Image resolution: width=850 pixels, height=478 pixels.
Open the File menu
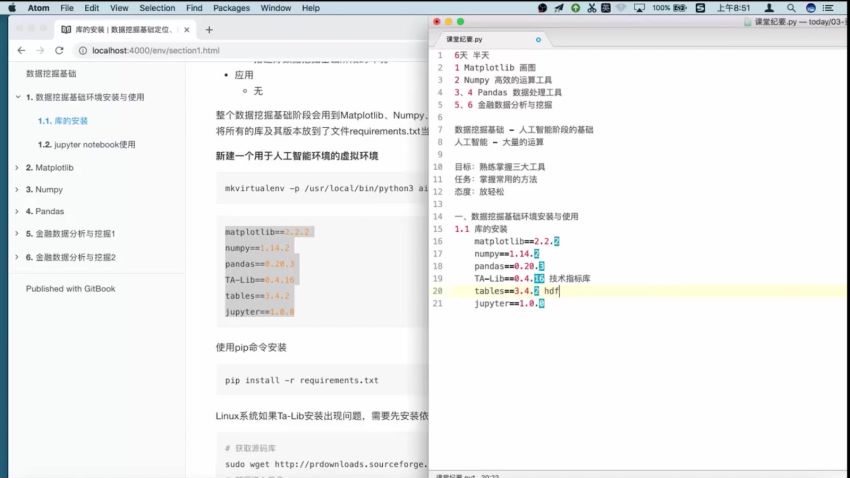coord(67,8)
